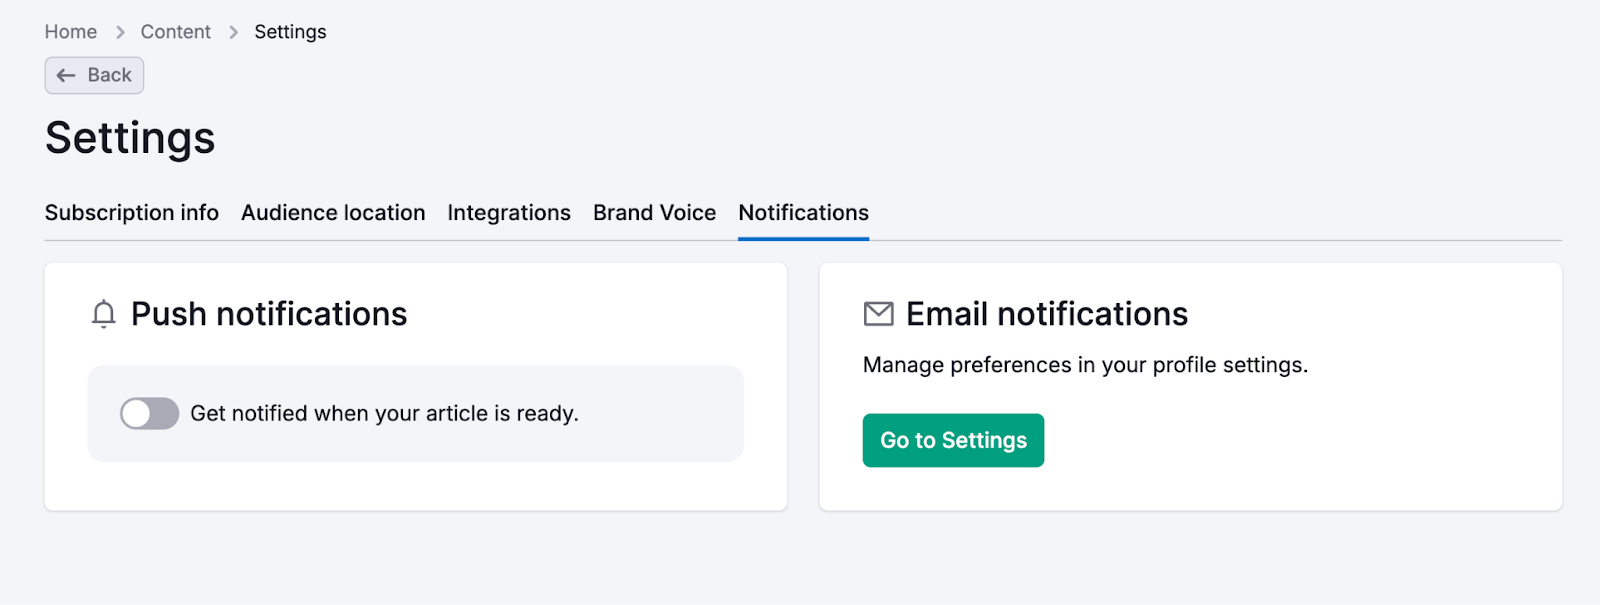Viewport: 1600px width, 605px height.
Task: Open the Brand Voice tab
Action: point(654,213)
